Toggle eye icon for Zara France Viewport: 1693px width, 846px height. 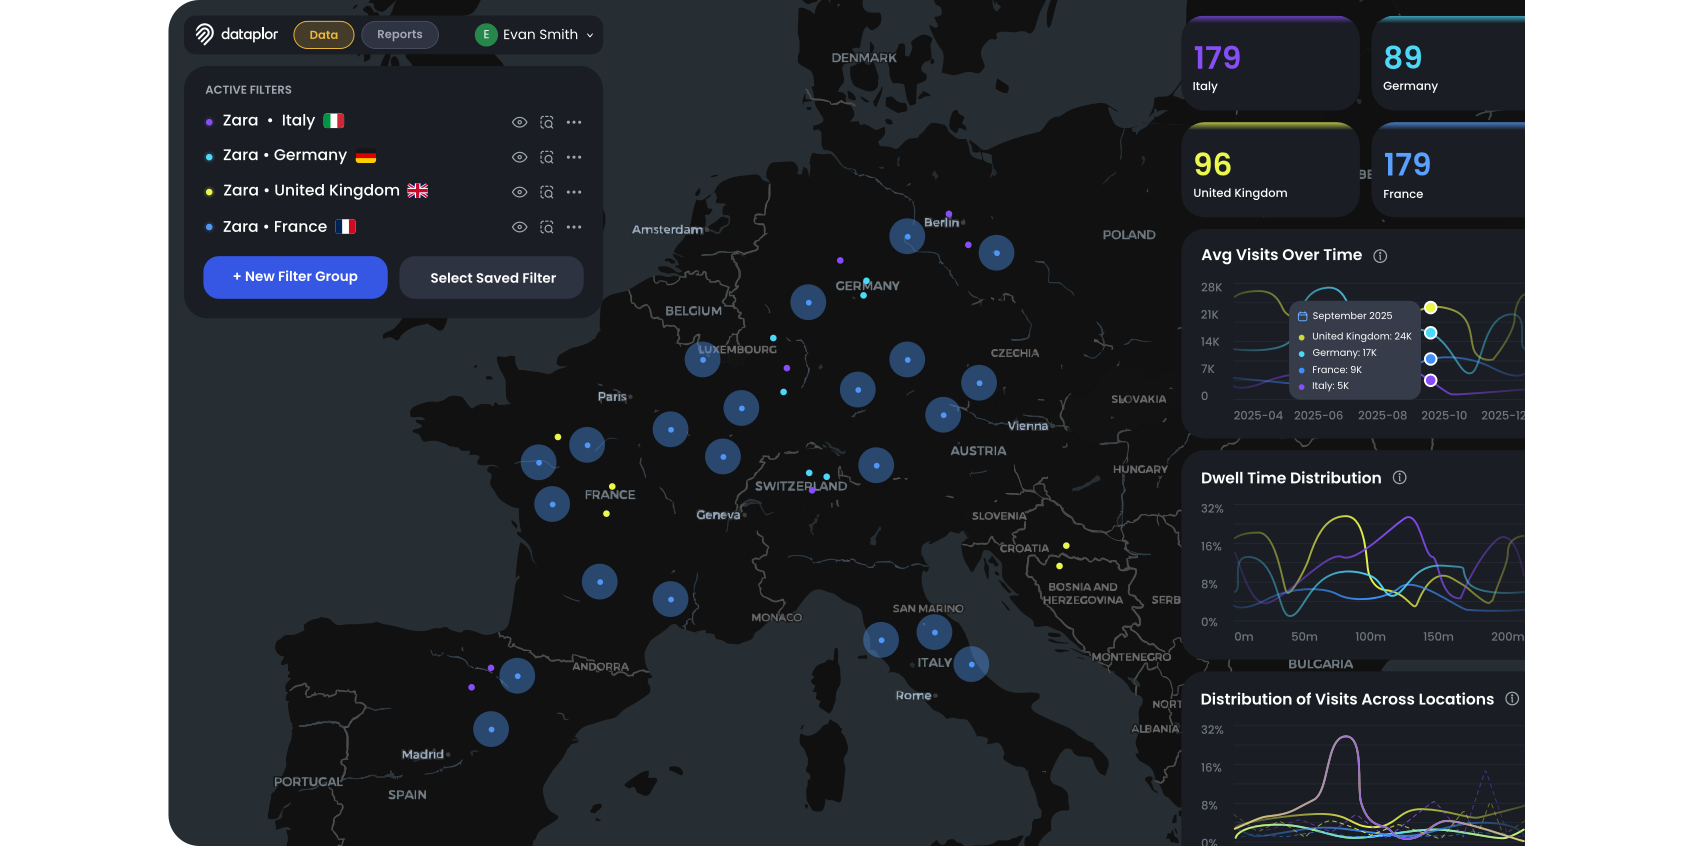click(x=519, y=227)
